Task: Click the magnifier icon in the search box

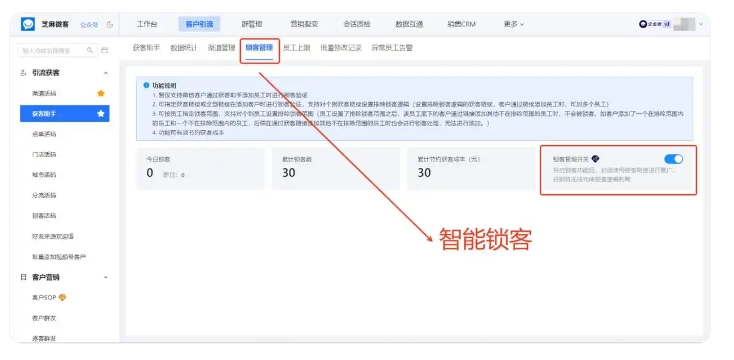Action: pyautogui.click(x=90, y=50)
